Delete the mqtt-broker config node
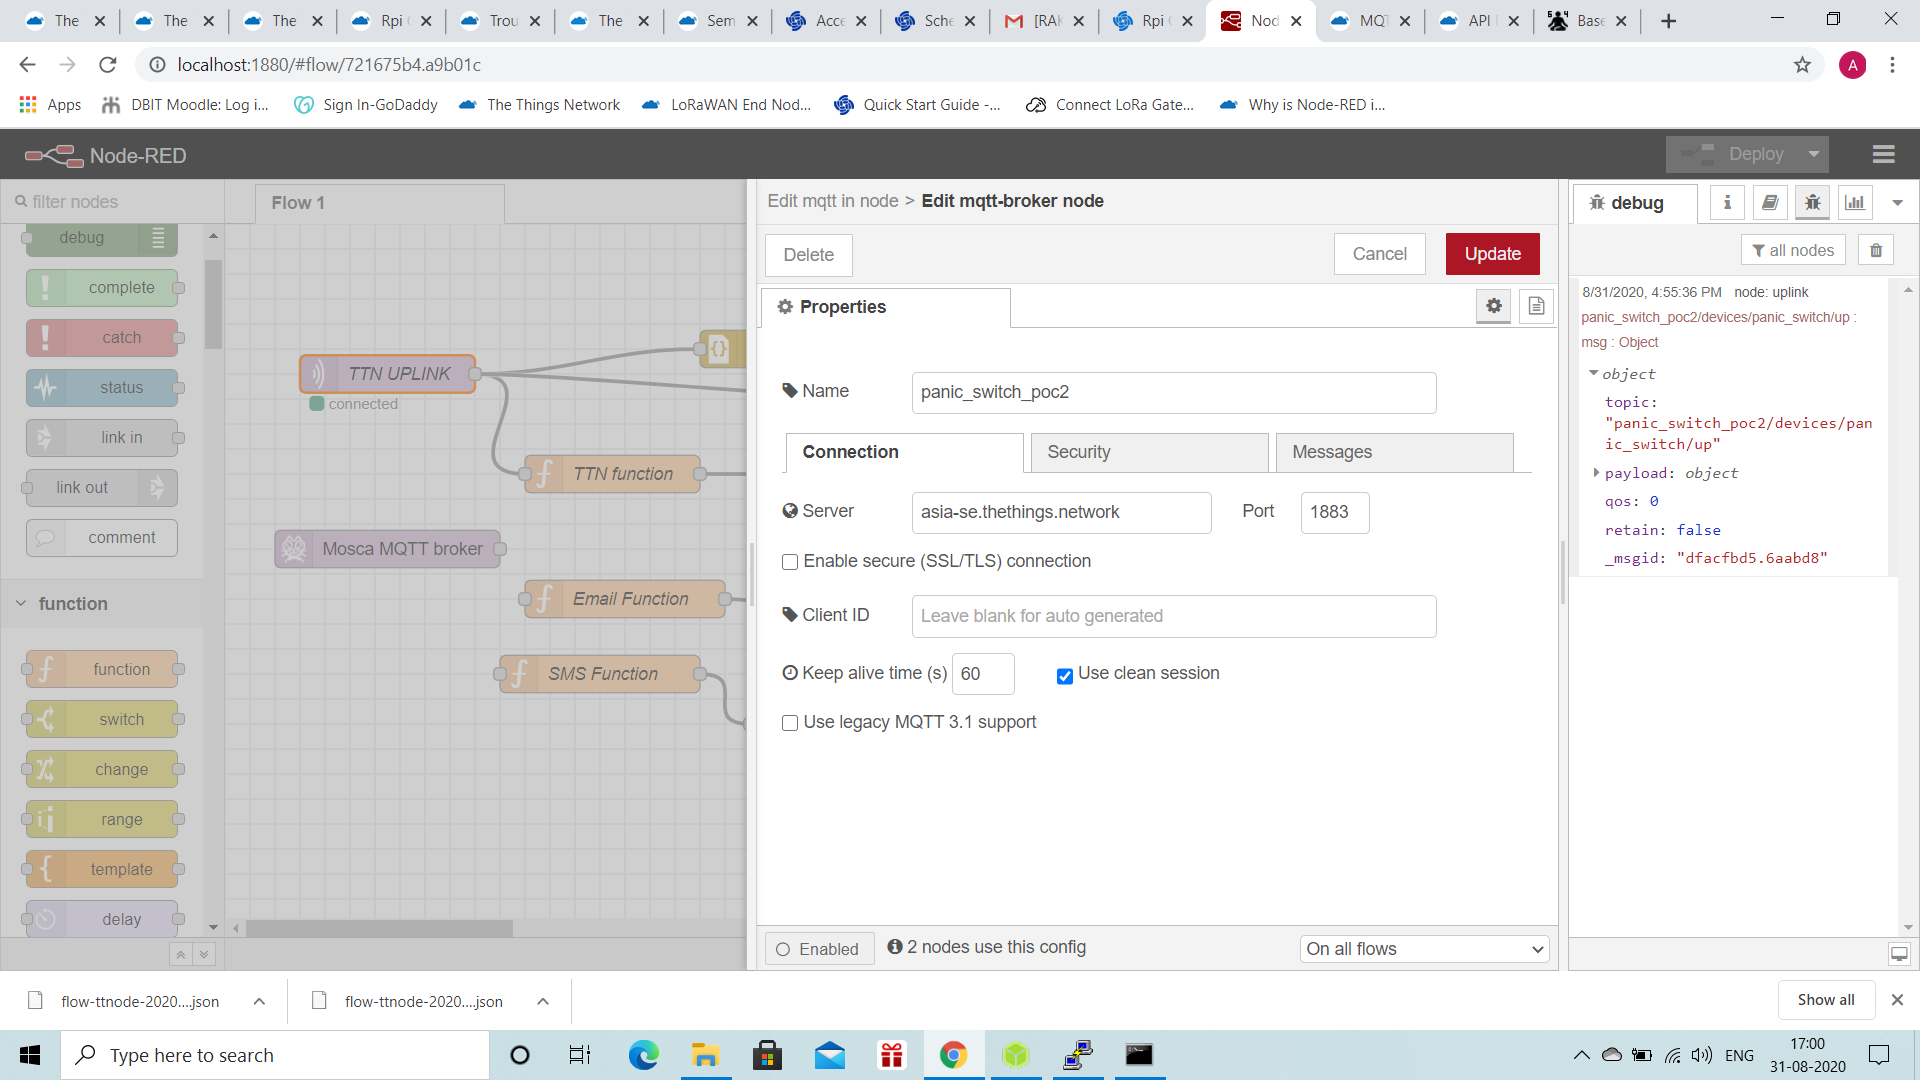The height and width of the screenshot is (1080, 1920). (808, 255)
